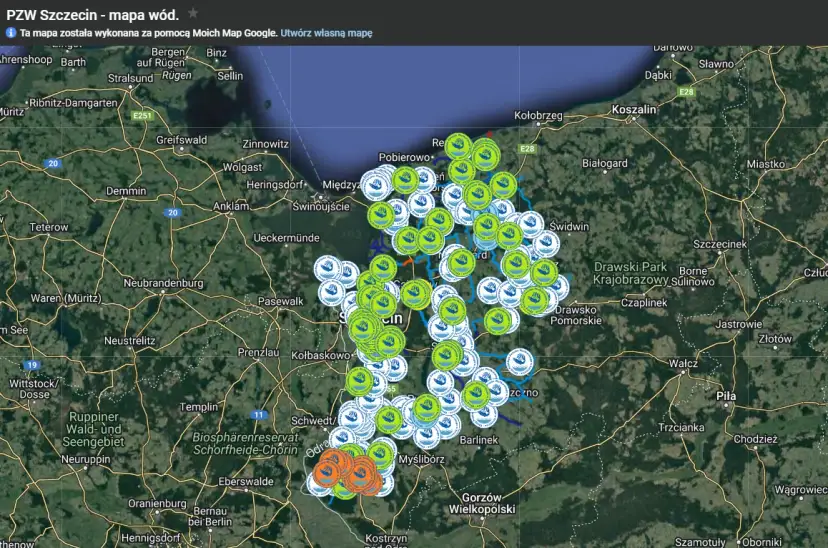Select green marker beside Pobierowo label
Screen dimensions: 828x548
405,180
